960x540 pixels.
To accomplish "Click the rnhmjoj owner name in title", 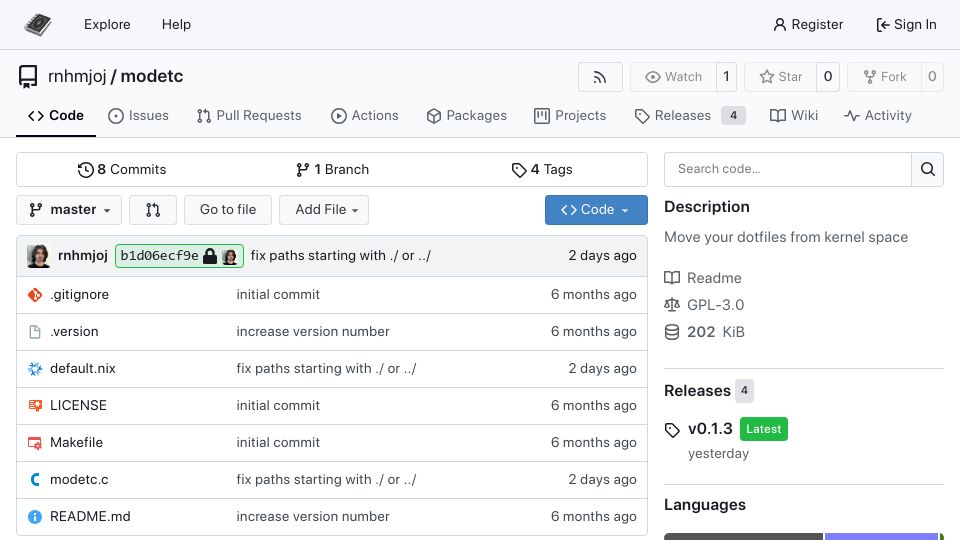I will click(77, 77).
